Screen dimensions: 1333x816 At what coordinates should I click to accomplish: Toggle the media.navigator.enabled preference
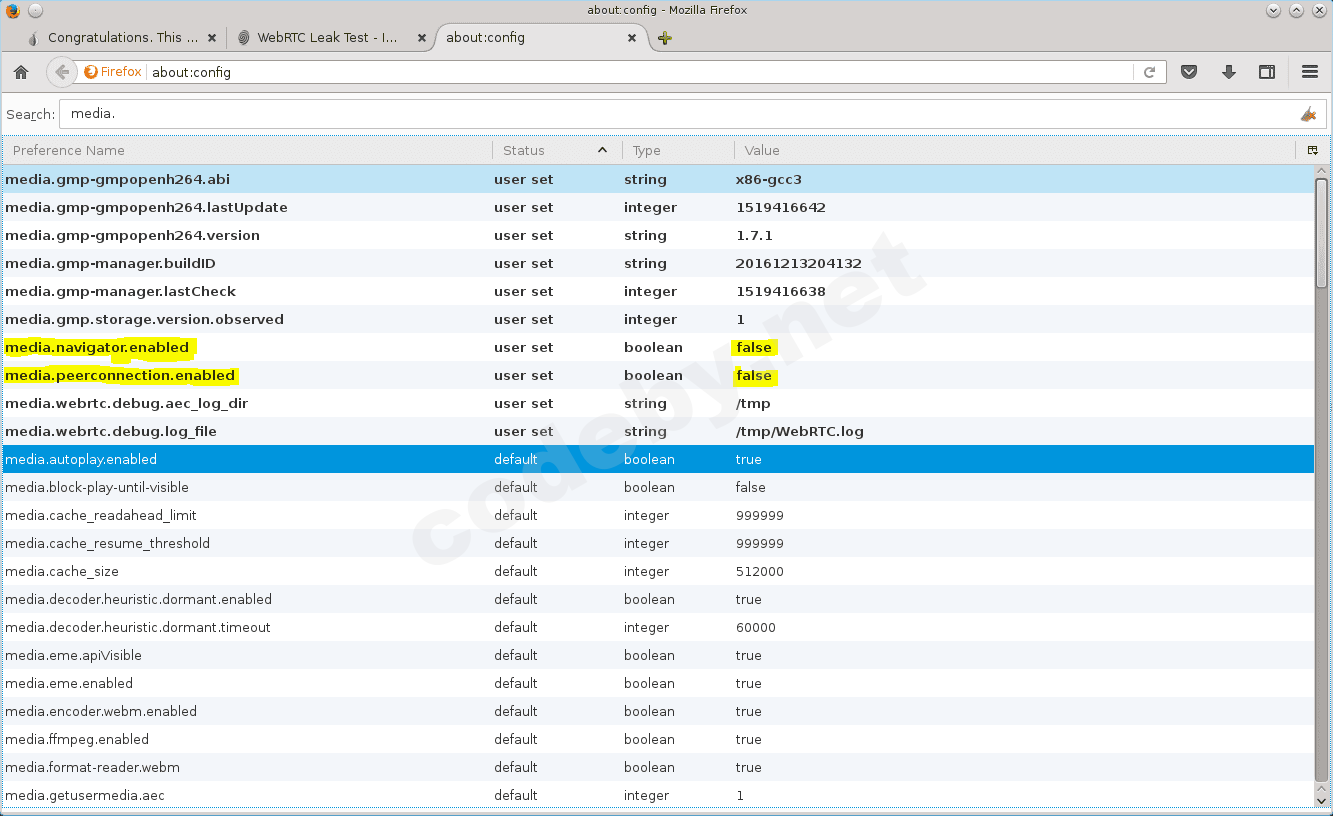tap(97, 347)
